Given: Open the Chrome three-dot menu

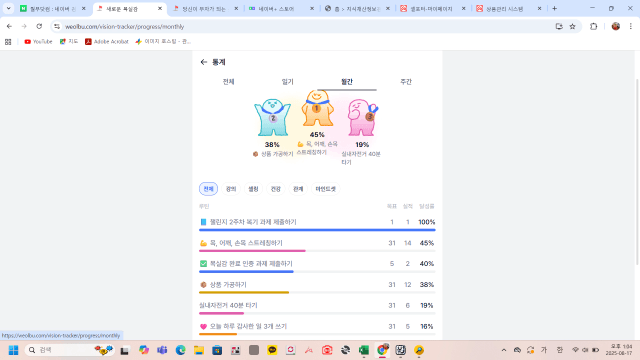Looking at the screenshot, I should pos(631,27).
